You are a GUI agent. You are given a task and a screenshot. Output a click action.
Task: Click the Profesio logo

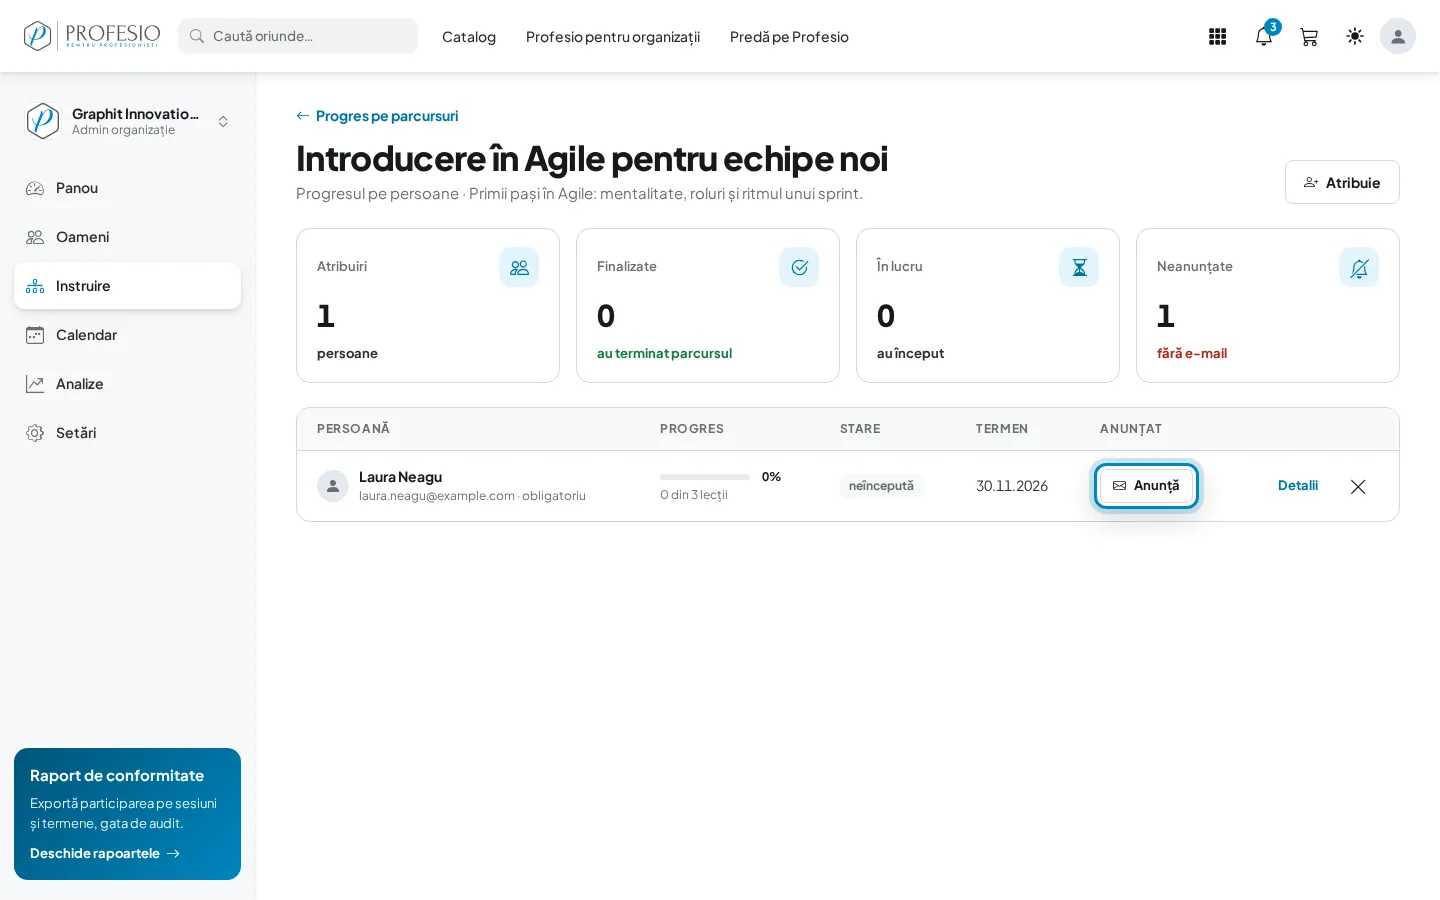(92, 36)
